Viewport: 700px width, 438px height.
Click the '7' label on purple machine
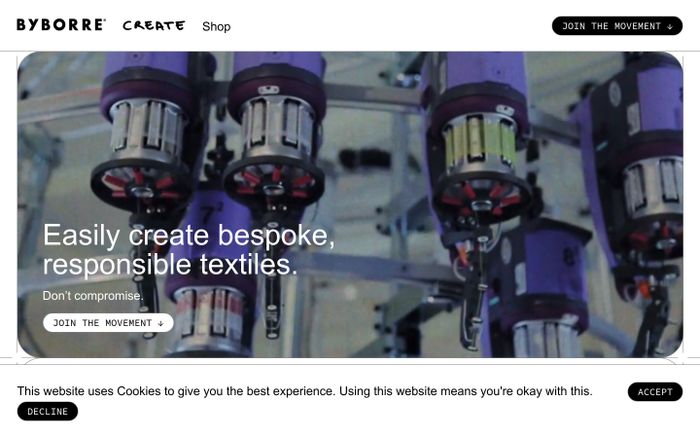tap(207, 214)
